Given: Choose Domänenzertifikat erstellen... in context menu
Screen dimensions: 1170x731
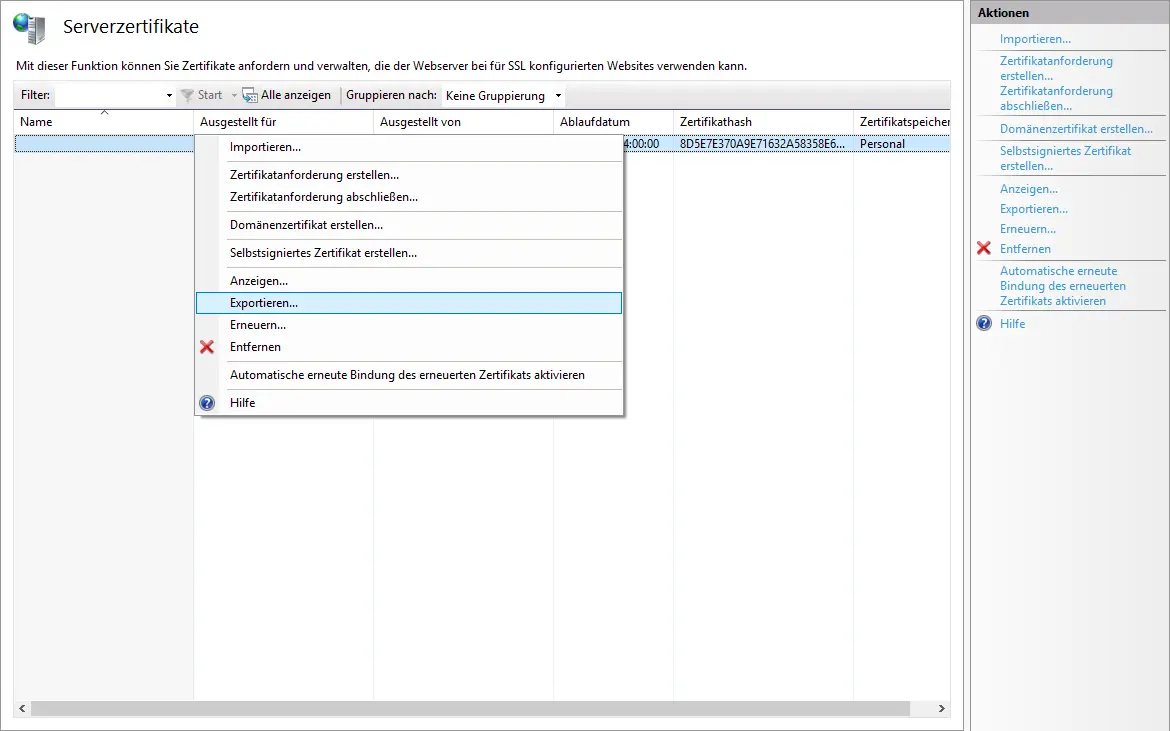Looking at the screenshot, I should pyautogui.click(x=409, y=225).
